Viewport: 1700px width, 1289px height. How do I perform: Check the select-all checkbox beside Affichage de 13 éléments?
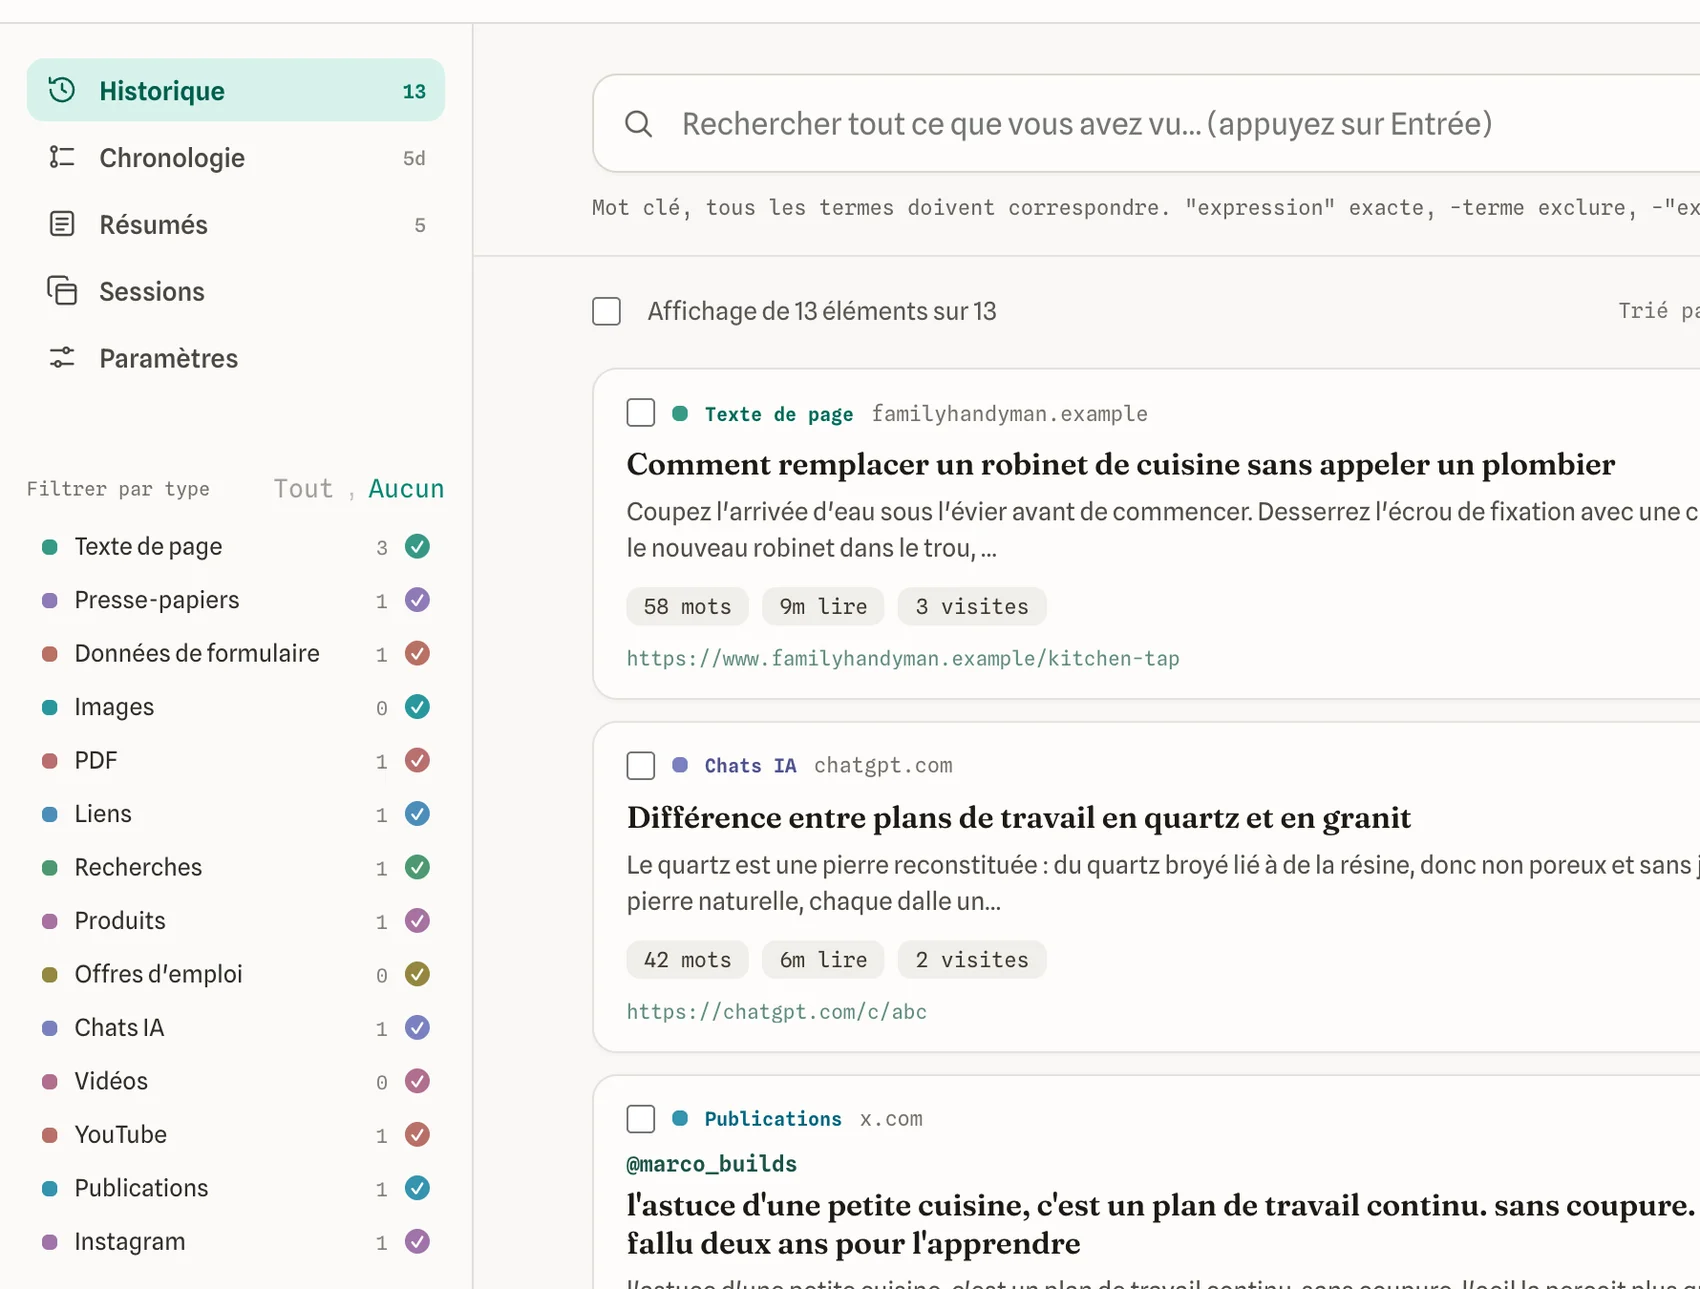click(606, 311)
